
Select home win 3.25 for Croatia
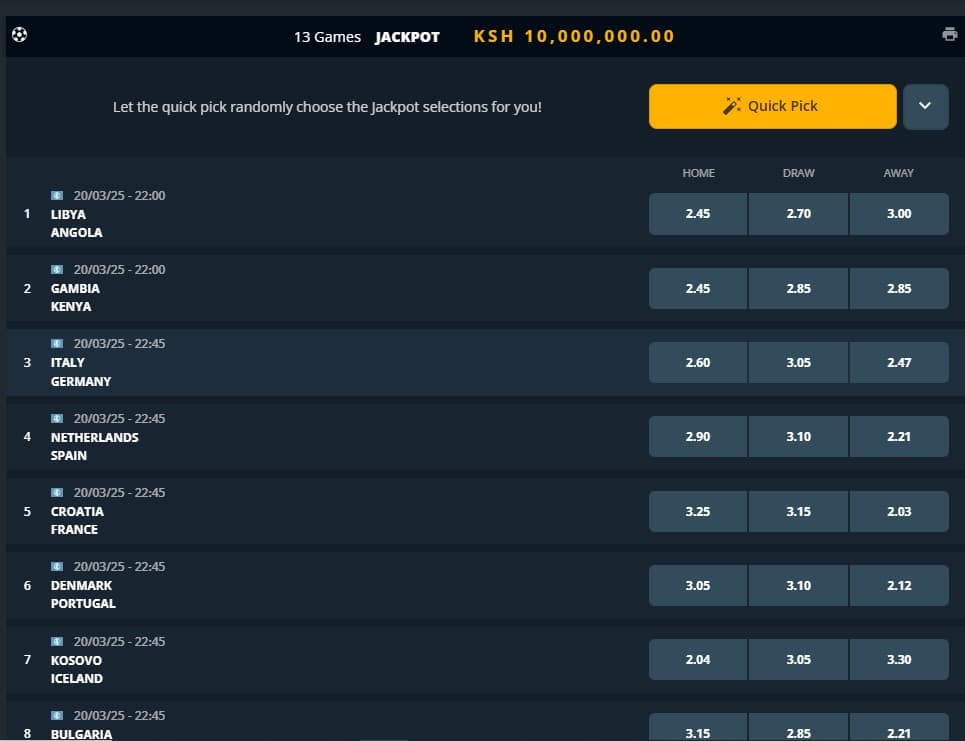coord(697,510)
